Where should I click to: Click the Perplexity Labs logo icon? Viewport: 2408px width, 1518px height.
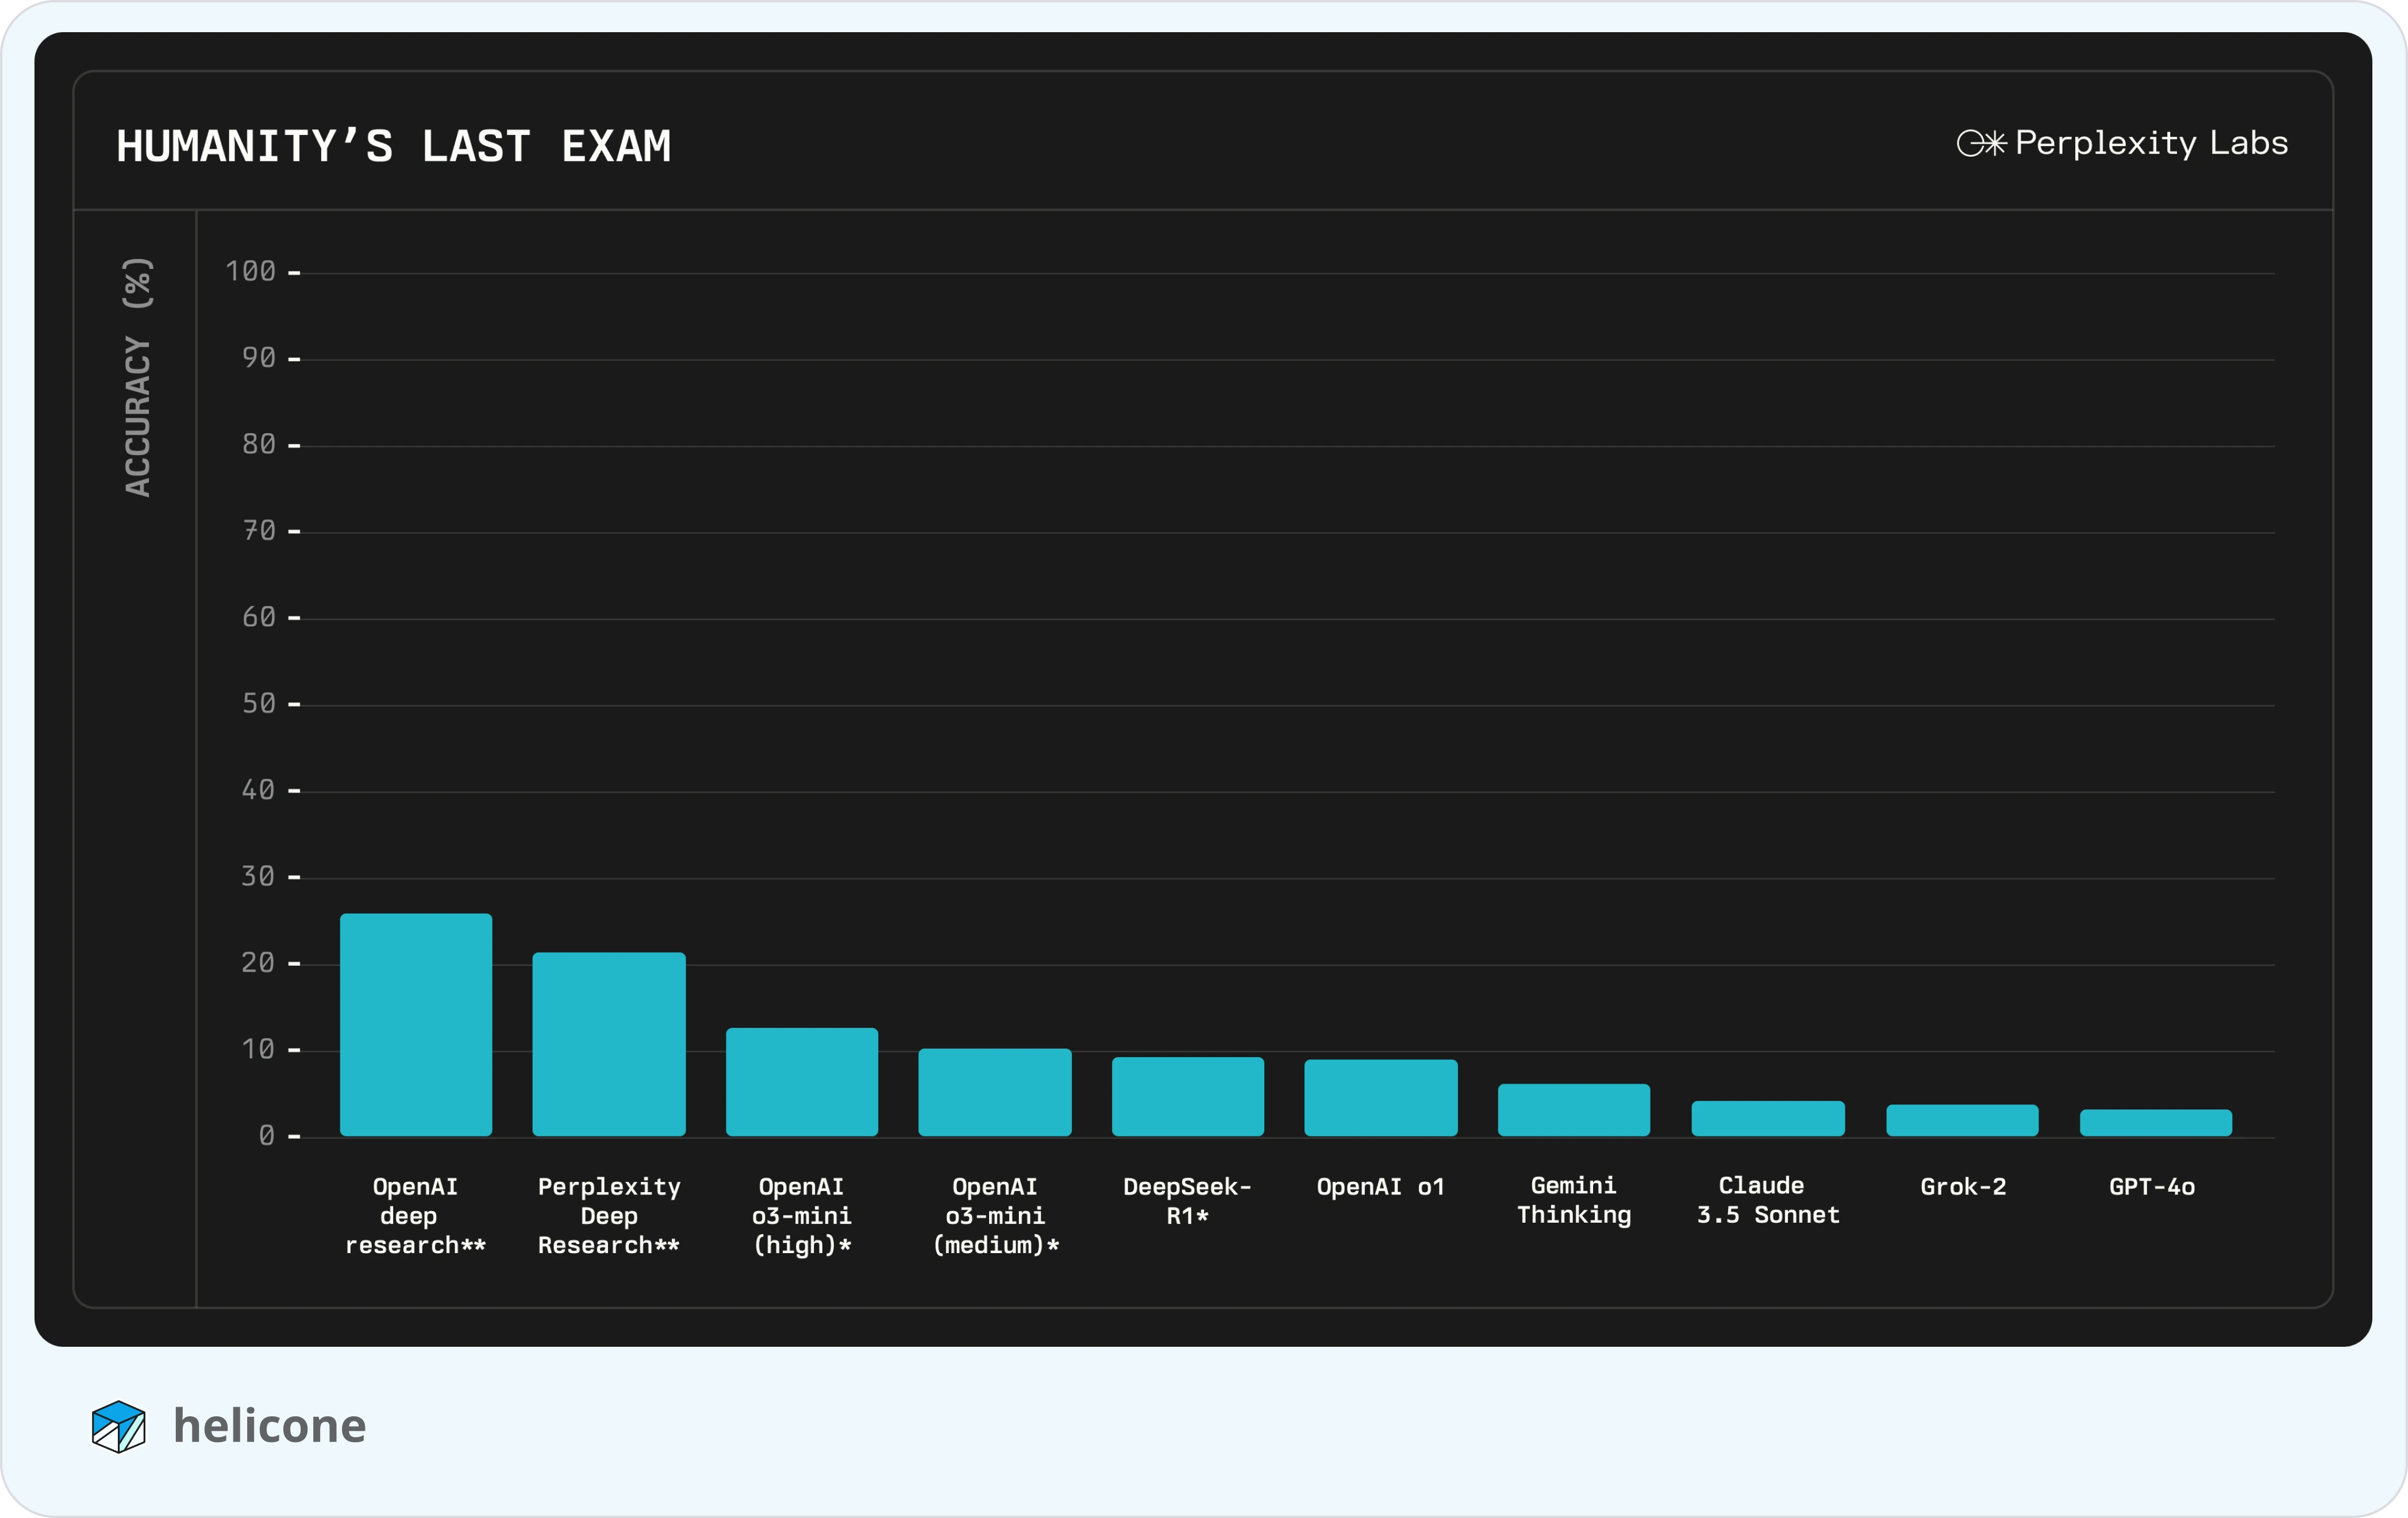(1981, 144)
